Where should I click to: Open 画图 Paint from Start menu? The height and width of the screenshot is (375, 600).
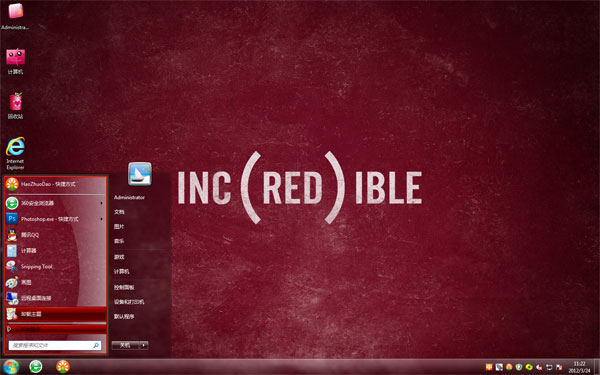55,282
